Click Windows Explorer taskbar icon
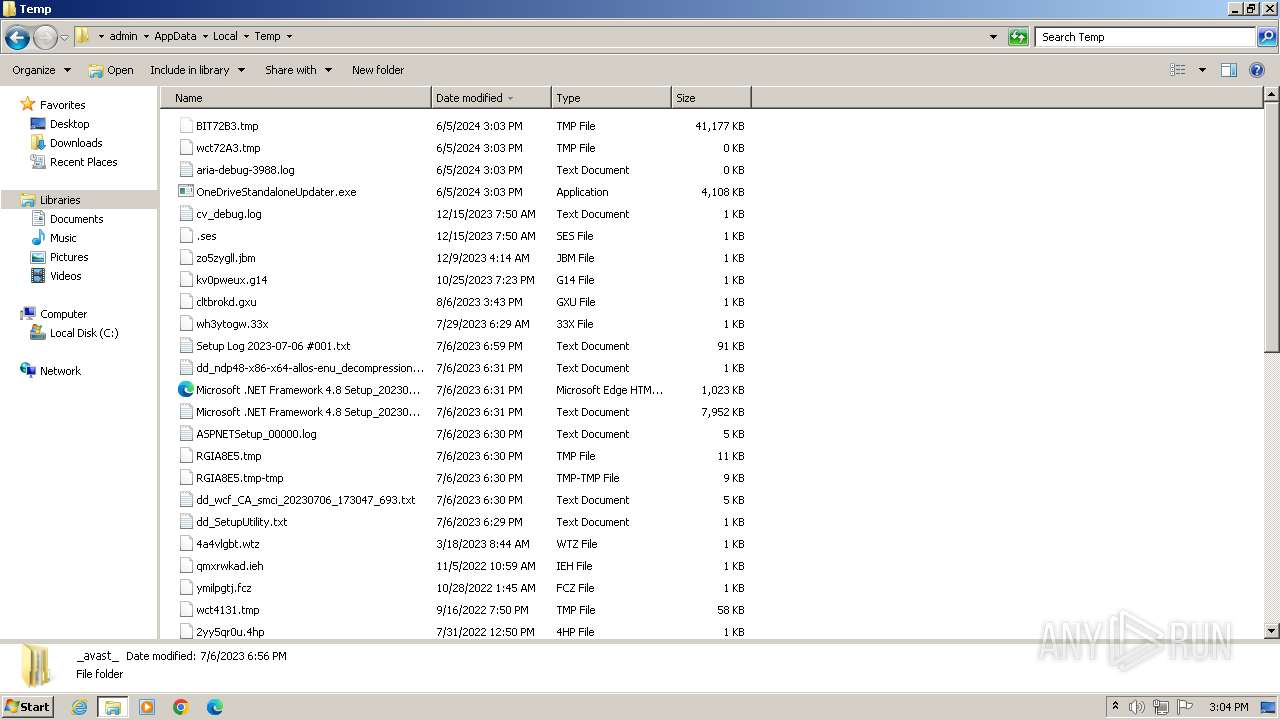This screenshot has width=1280, height=720. click(x=113, y=707)
